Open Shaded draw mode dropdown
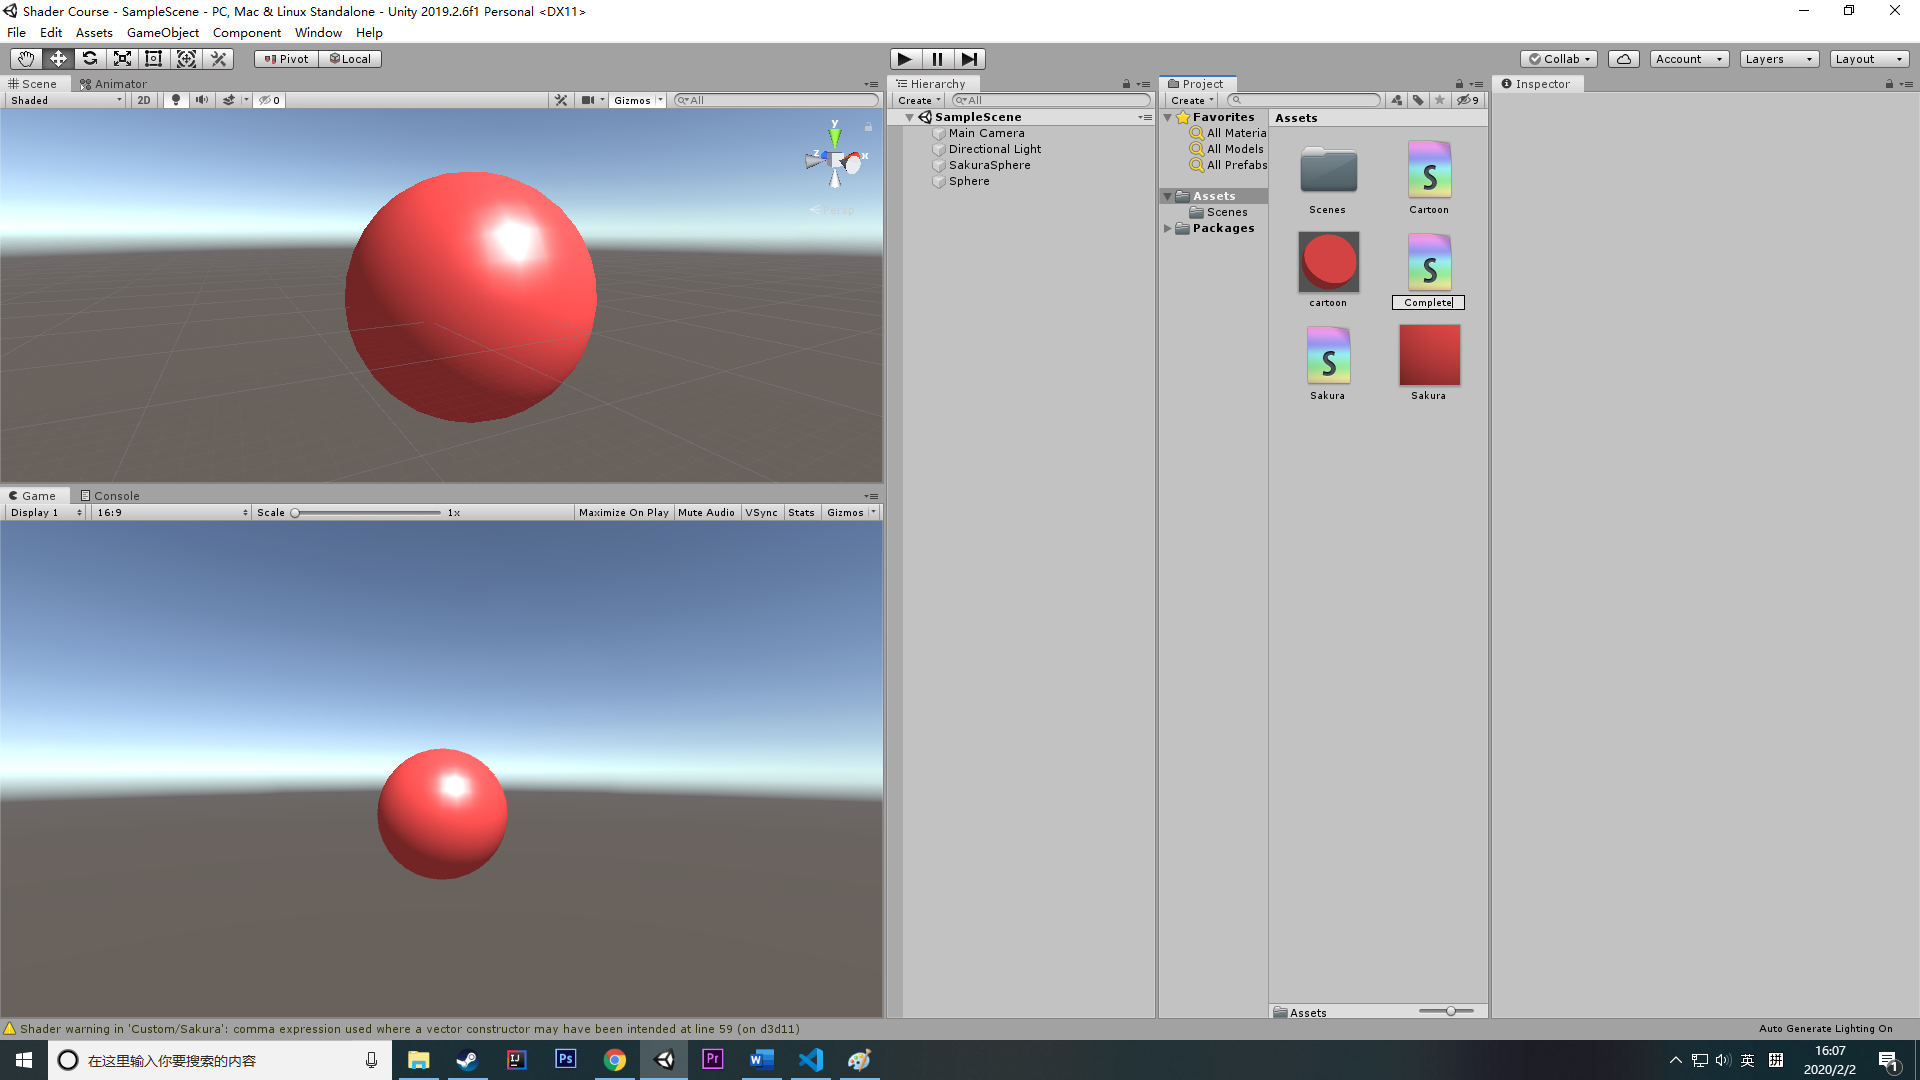 [x=66, y=100]
